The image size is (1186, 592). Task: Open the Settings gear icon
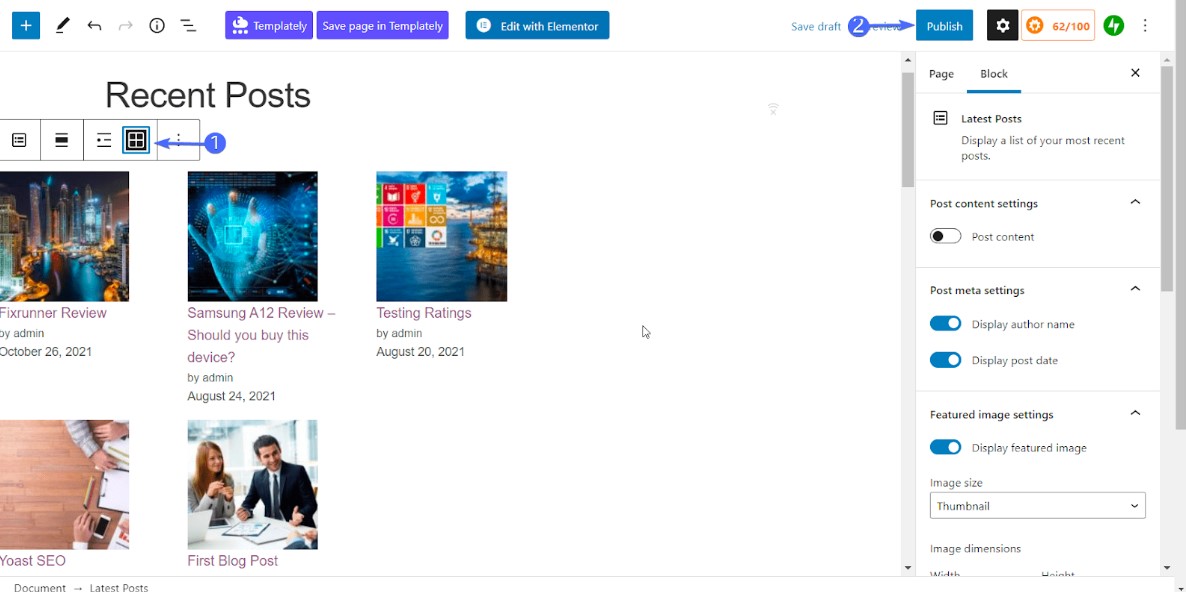(x=1002, y=26)
